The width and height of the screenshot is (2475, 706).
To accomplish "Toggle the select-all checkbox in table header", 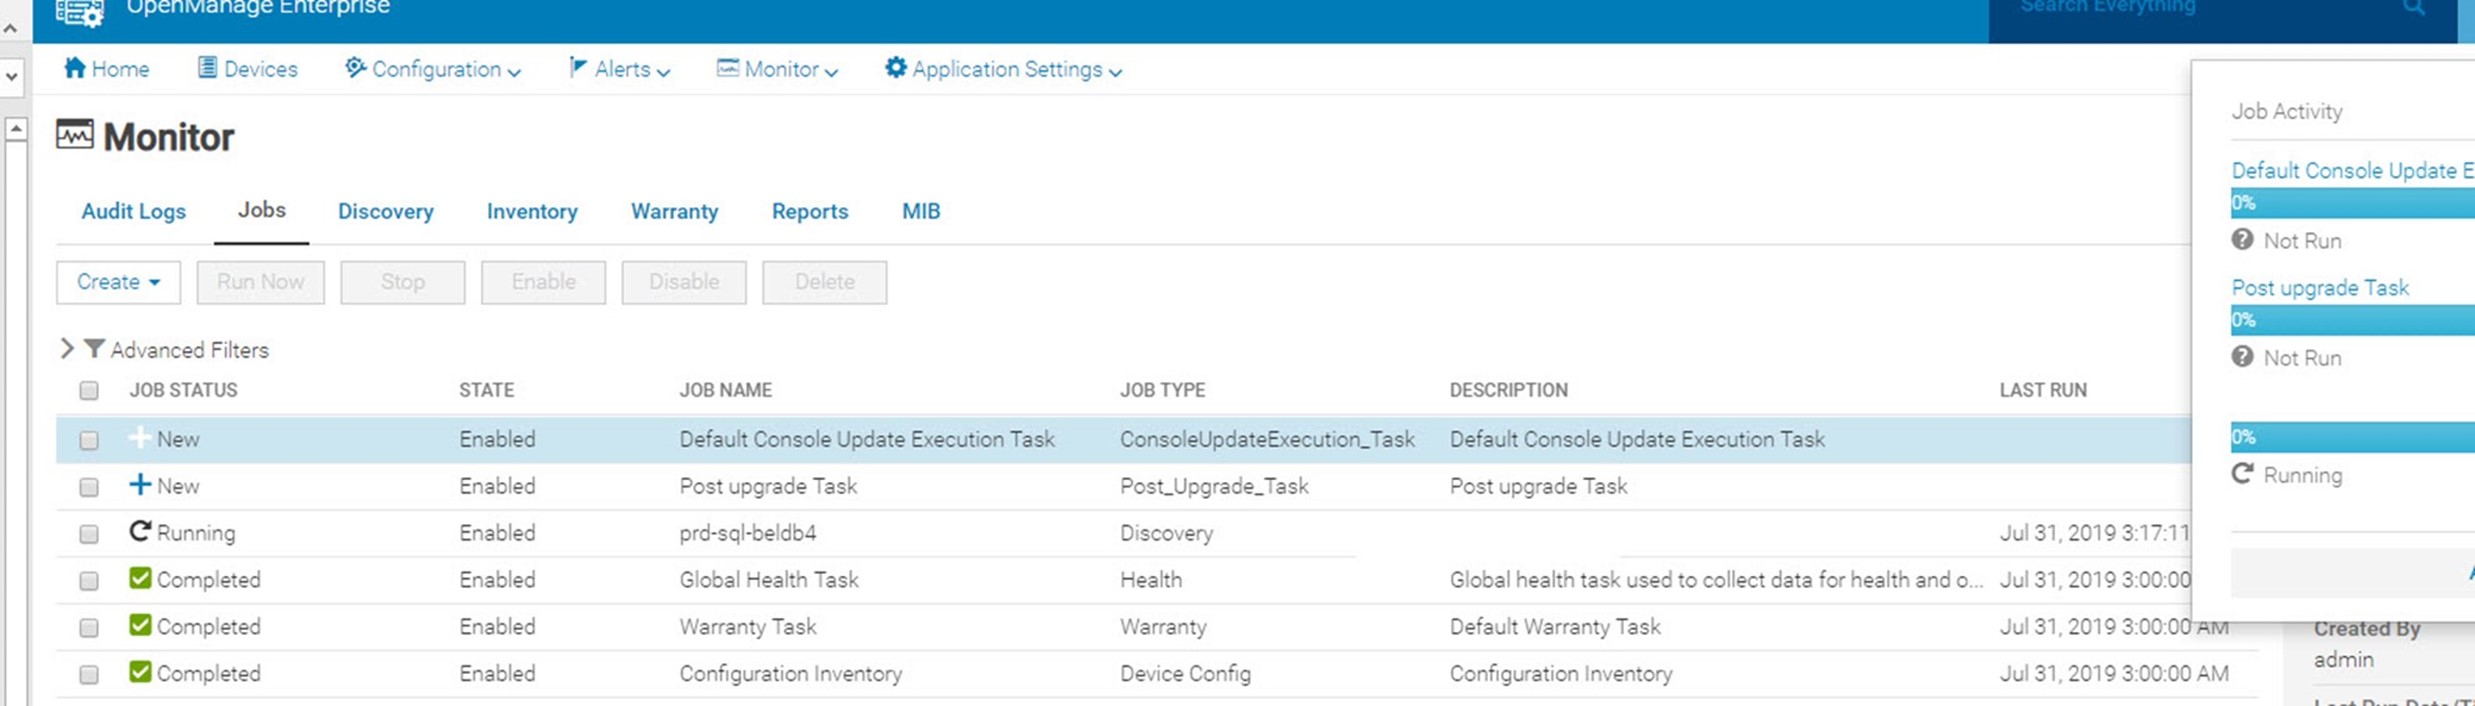I will [89, 390].
